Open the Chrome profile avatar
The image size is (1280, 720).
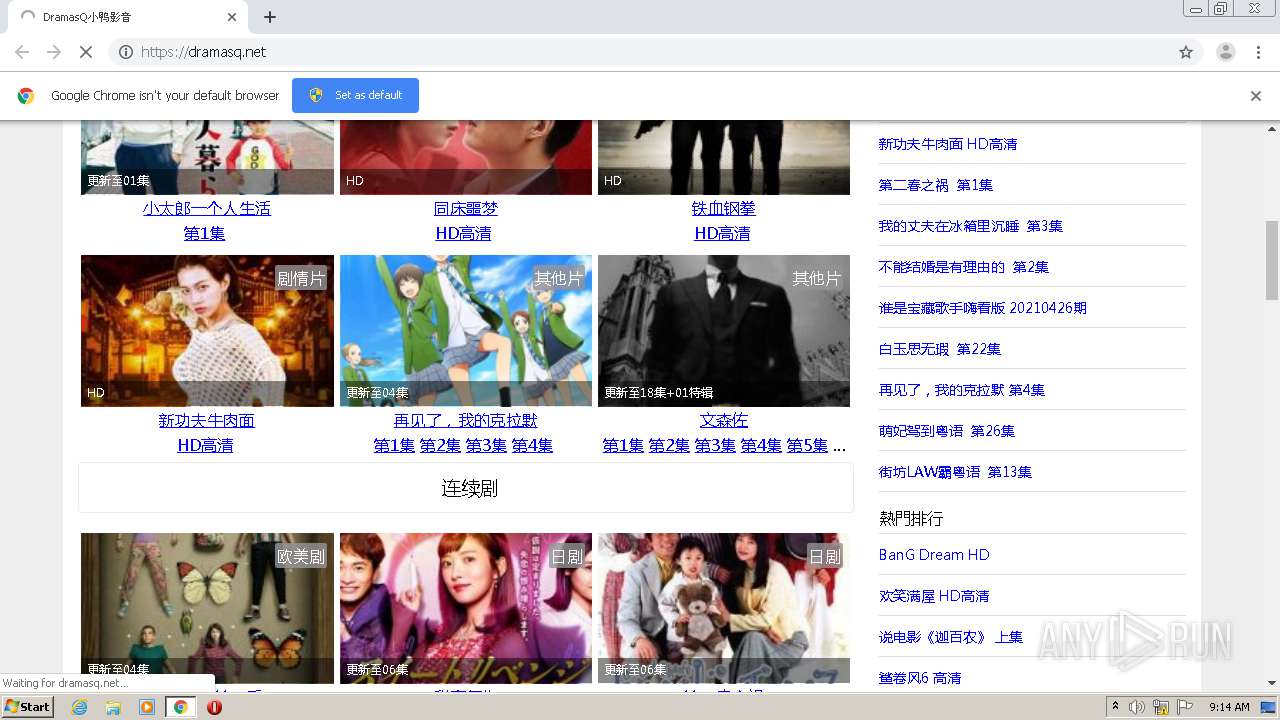tap(1225, 52)
